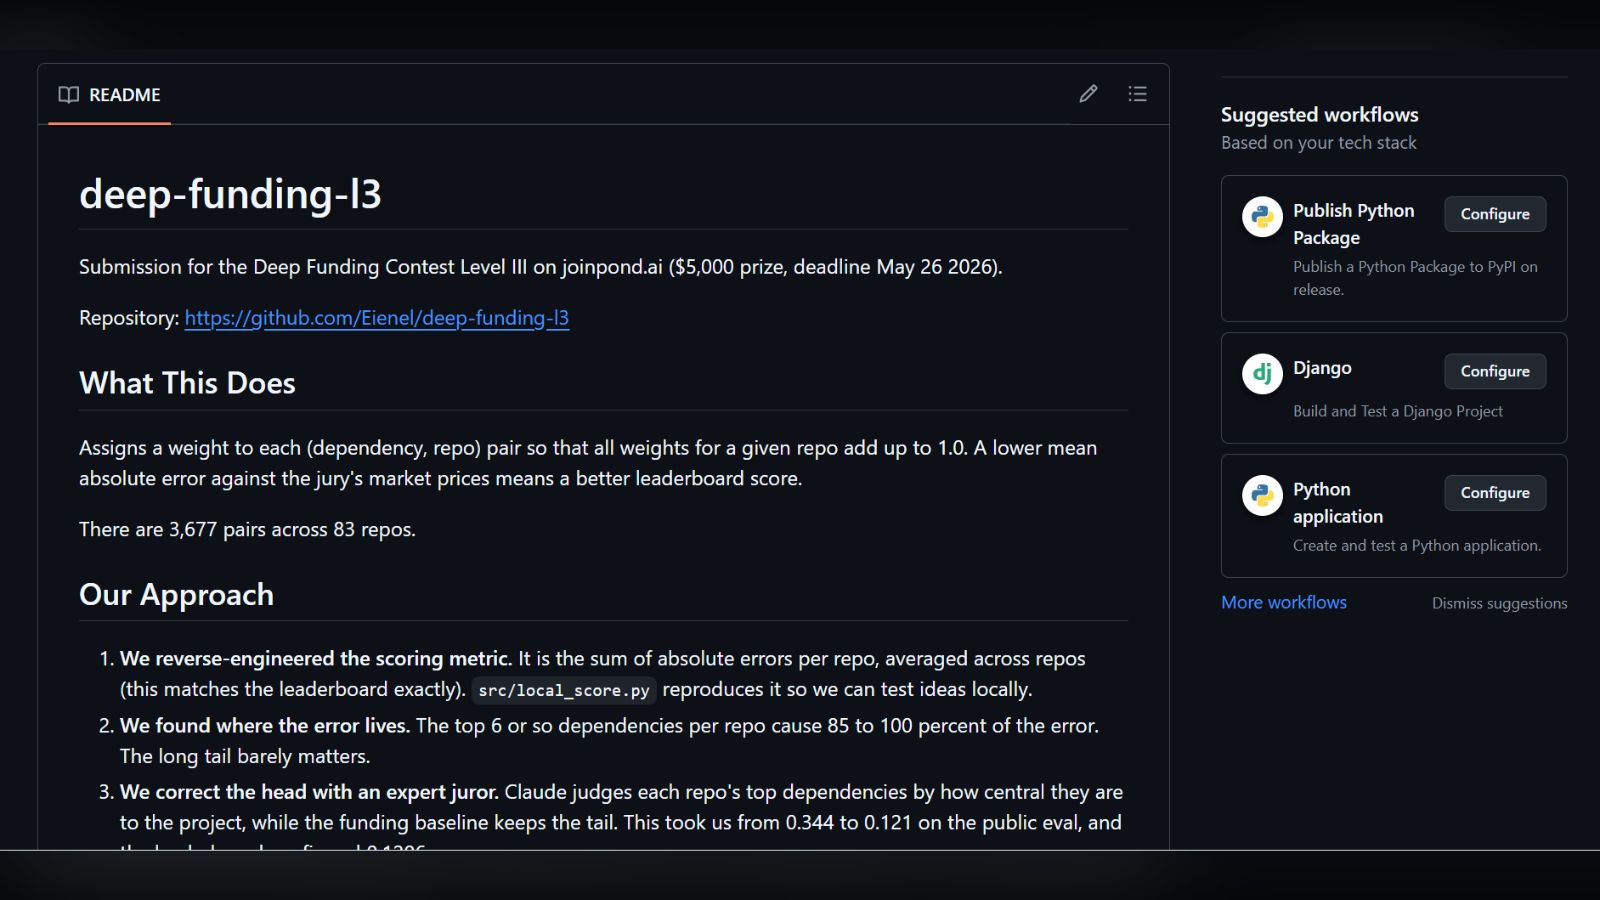Open the github.com/Eienel/deep-funding-l3 repository link
Image resolution: width=1600 pixels, height=900 pixels.
click(377, 318)
